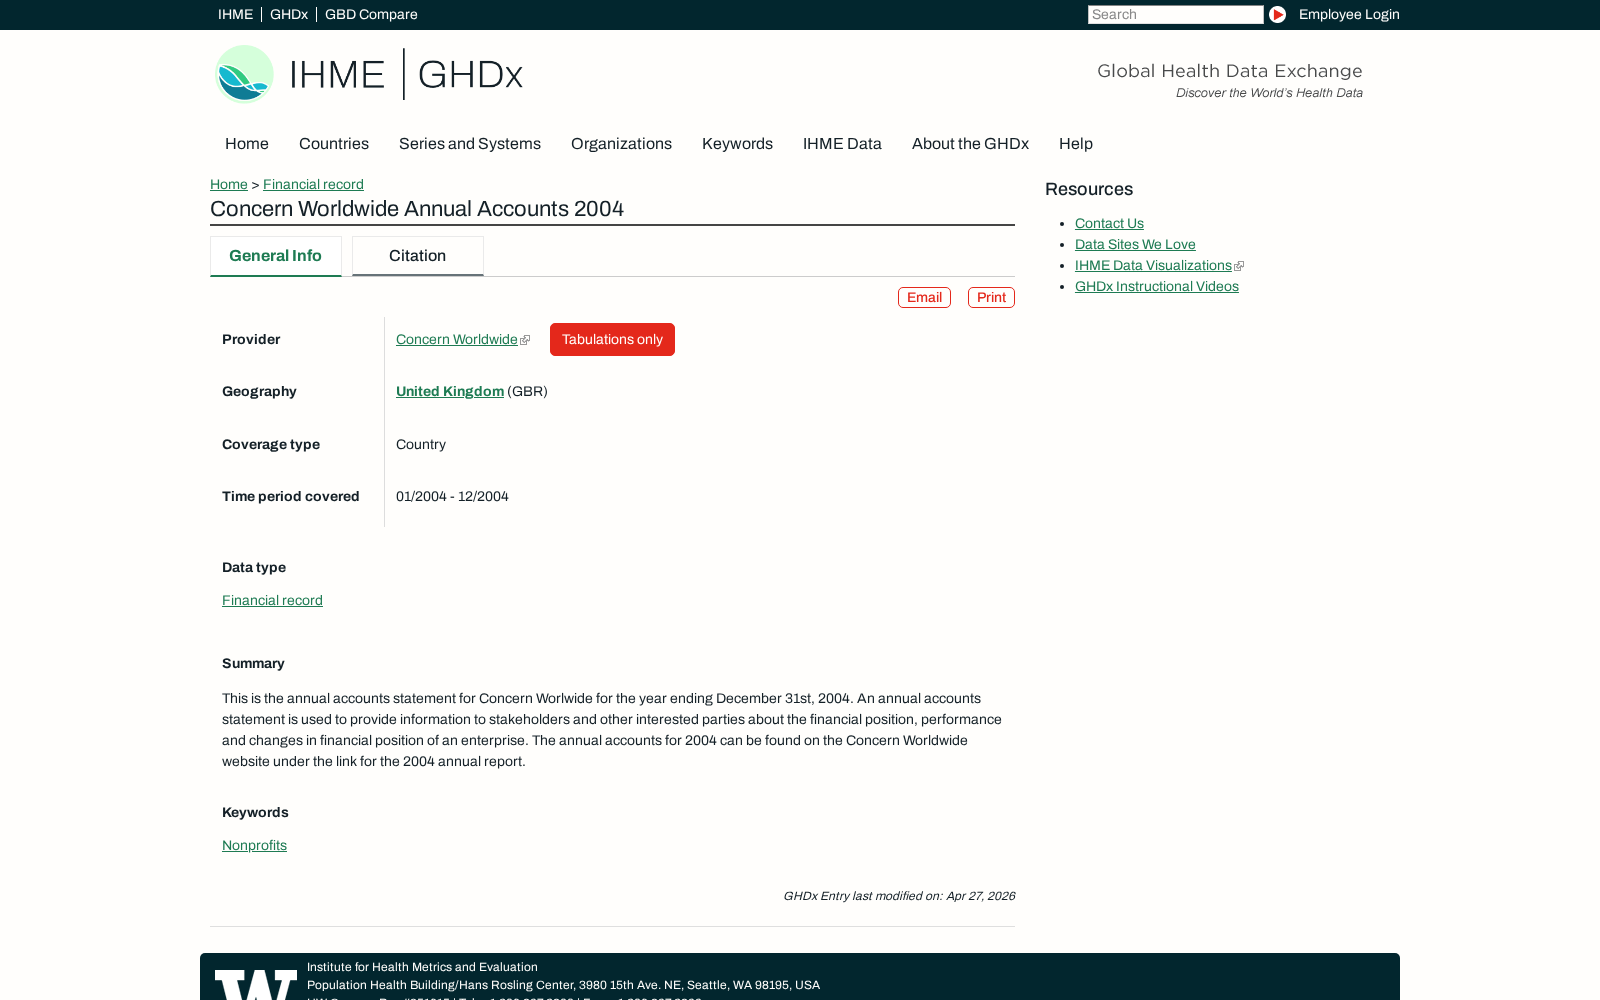Open the Keywords menu
1600x1000 pixels.
(737, 144)
